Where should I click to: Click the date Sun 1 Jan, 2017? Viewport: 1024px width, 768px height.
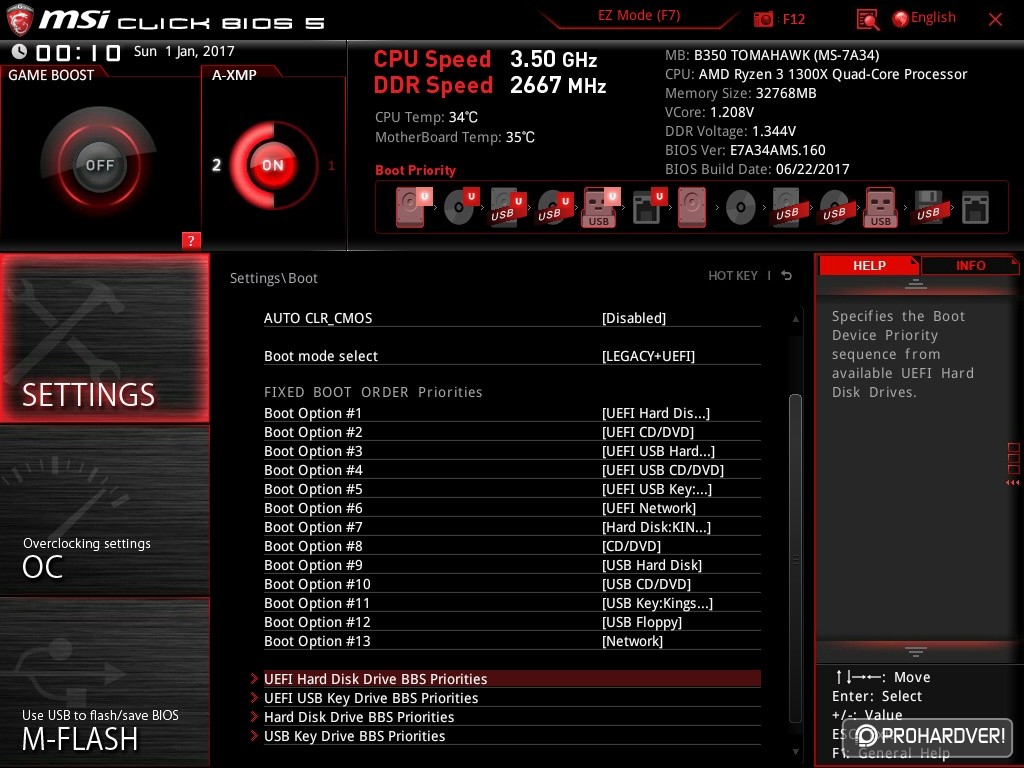point(184,51)
